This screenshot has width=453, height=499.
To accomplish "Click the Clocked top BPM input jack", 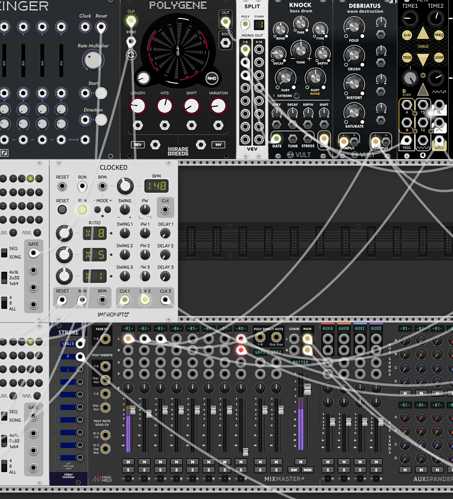I will [x=102, y=186].
